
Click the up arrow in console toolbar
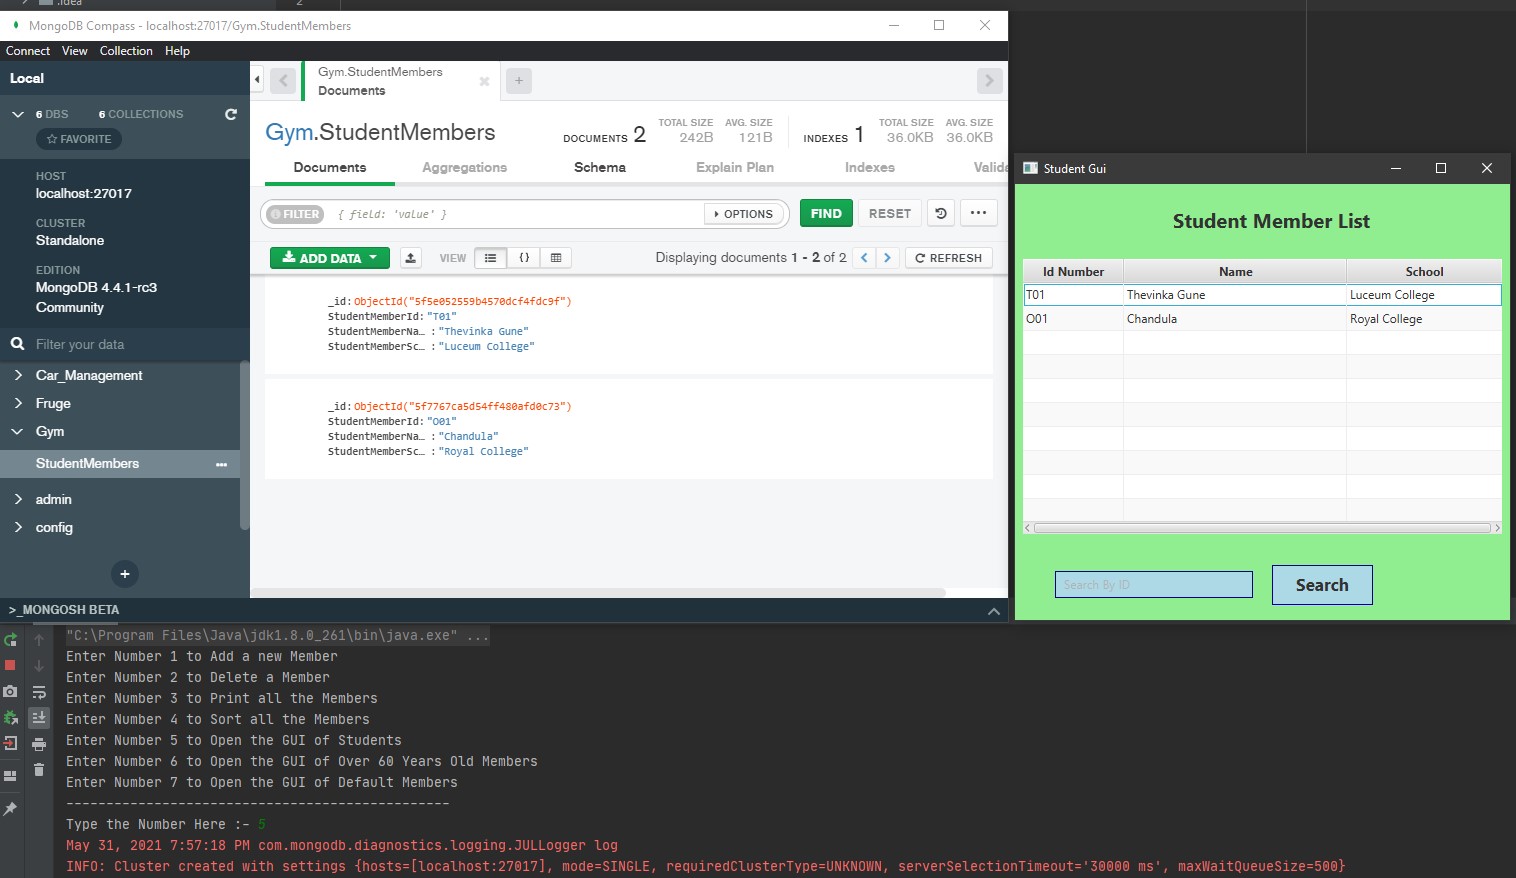[x=39, y=640]
